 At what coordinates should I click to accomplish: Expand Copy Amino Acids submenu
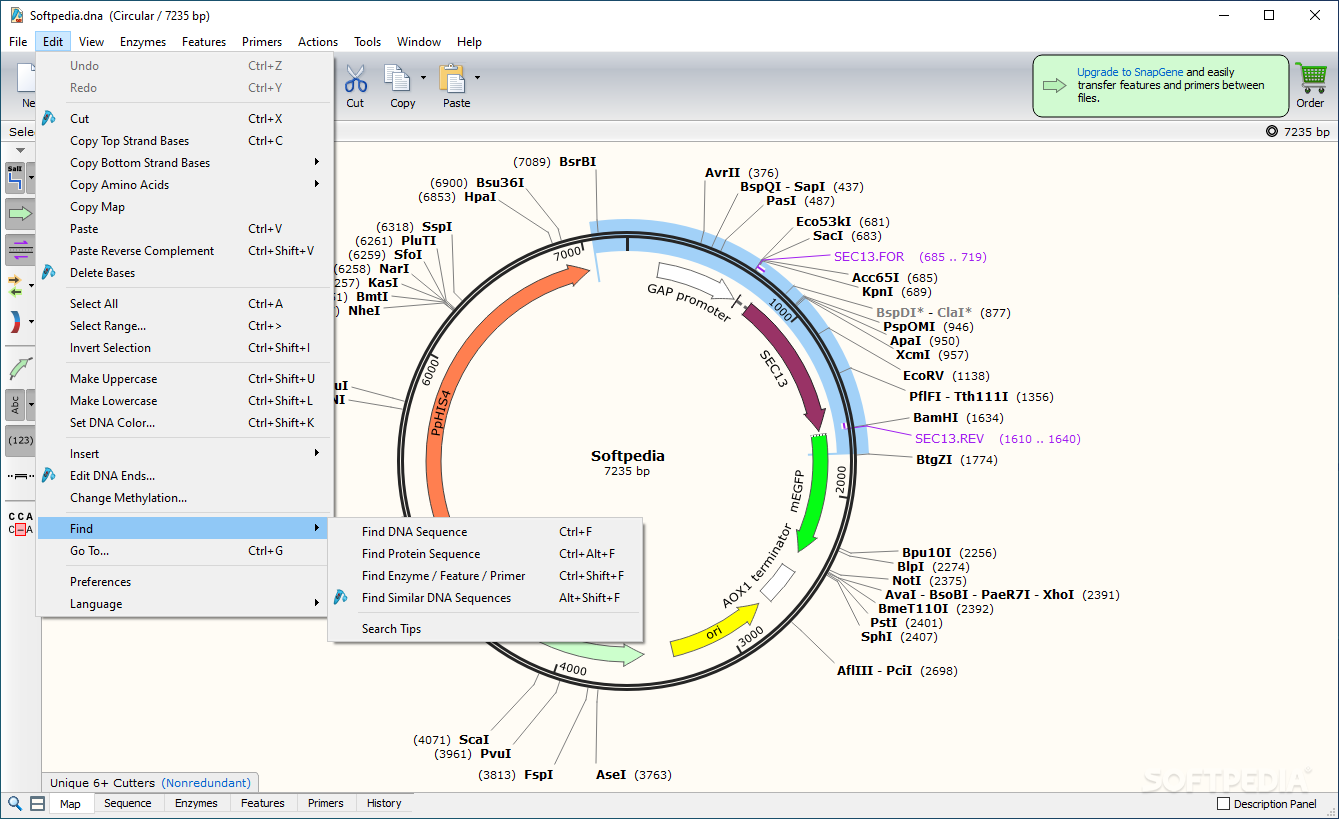click(x=317, y=184)
